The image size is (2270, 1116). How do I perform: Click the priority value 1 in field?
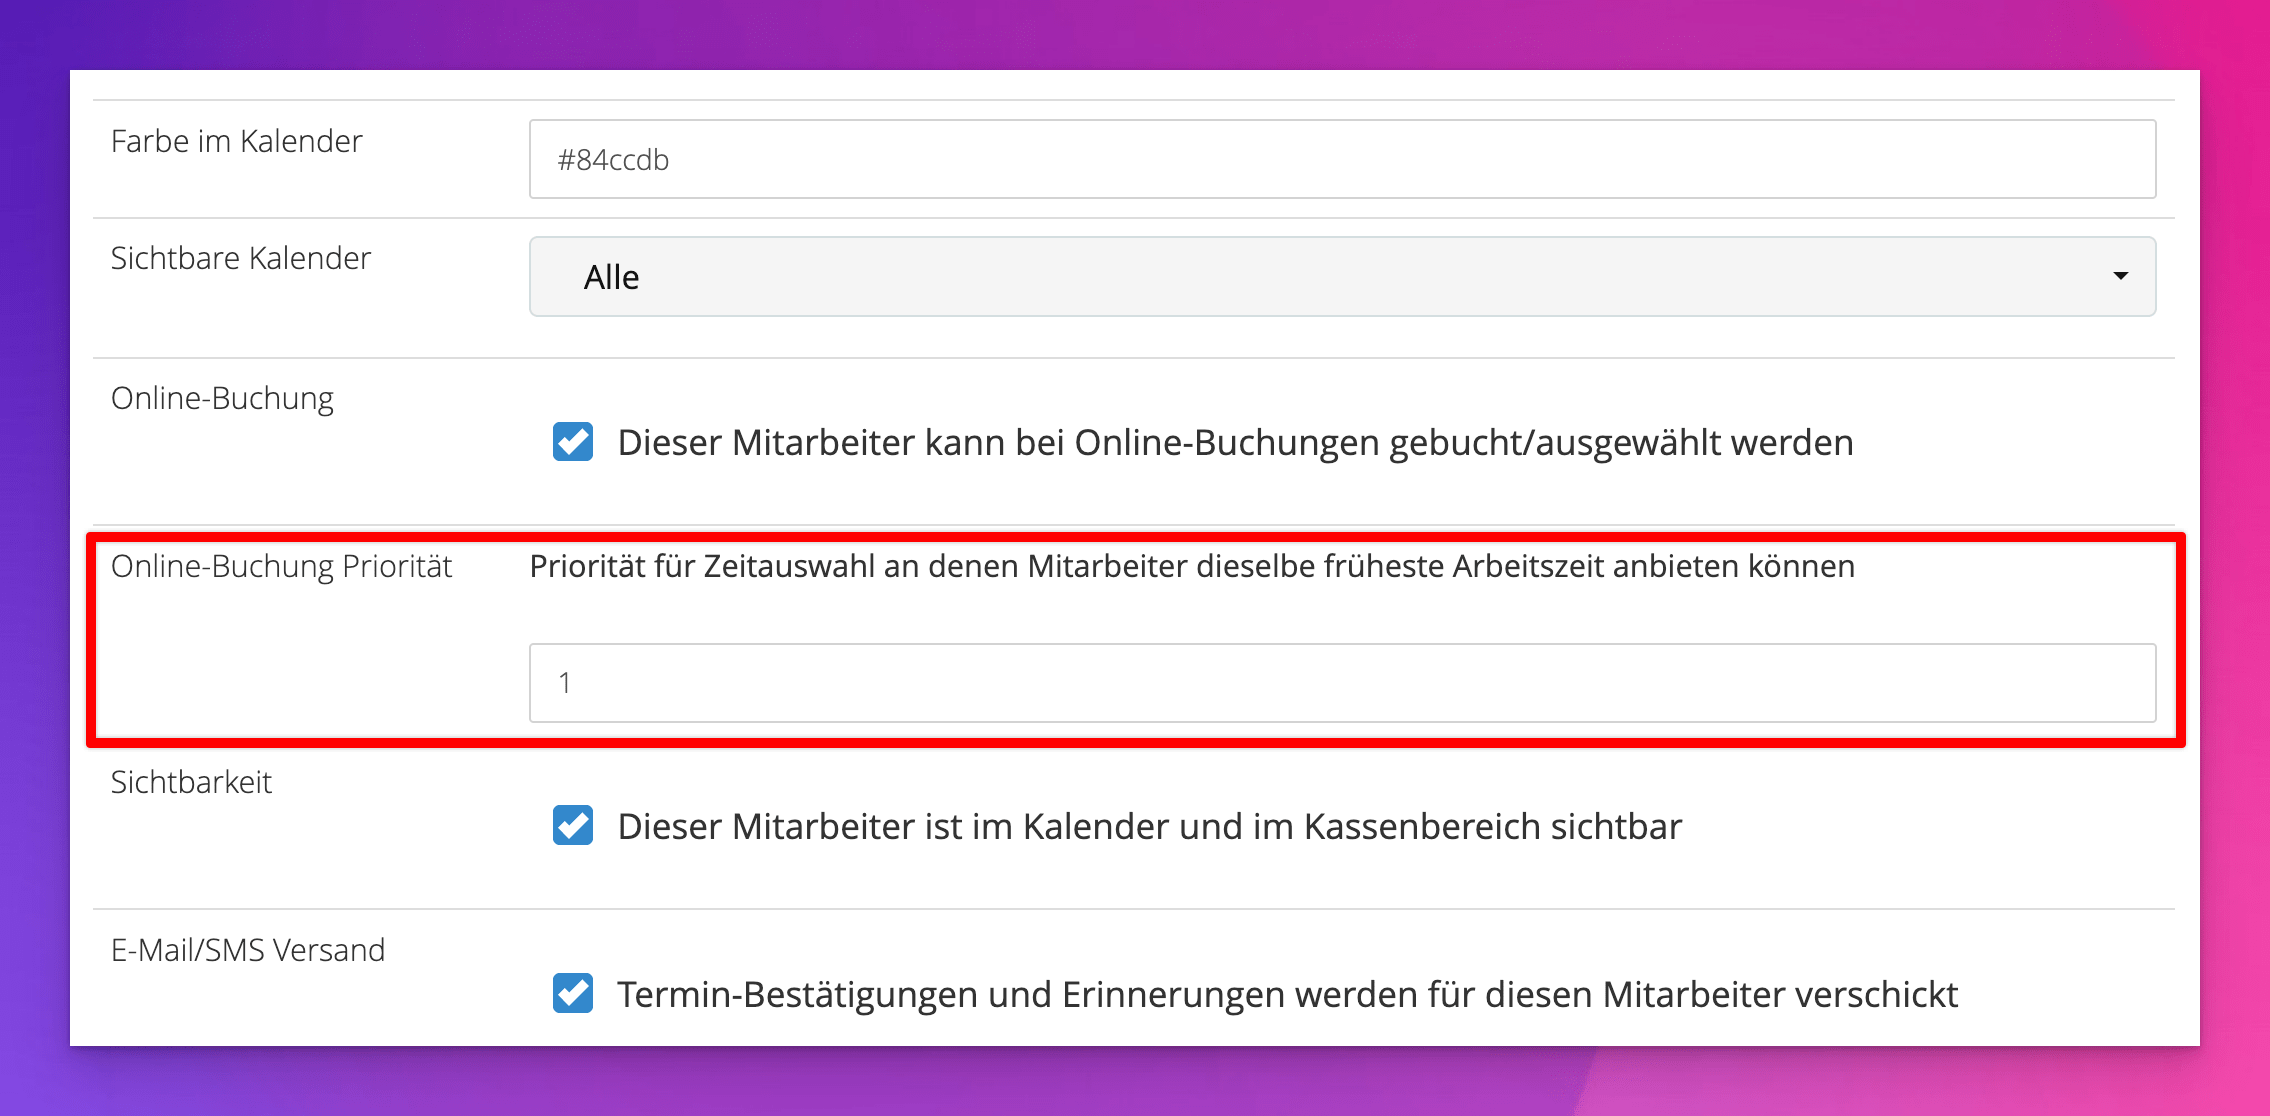point(565,683)
